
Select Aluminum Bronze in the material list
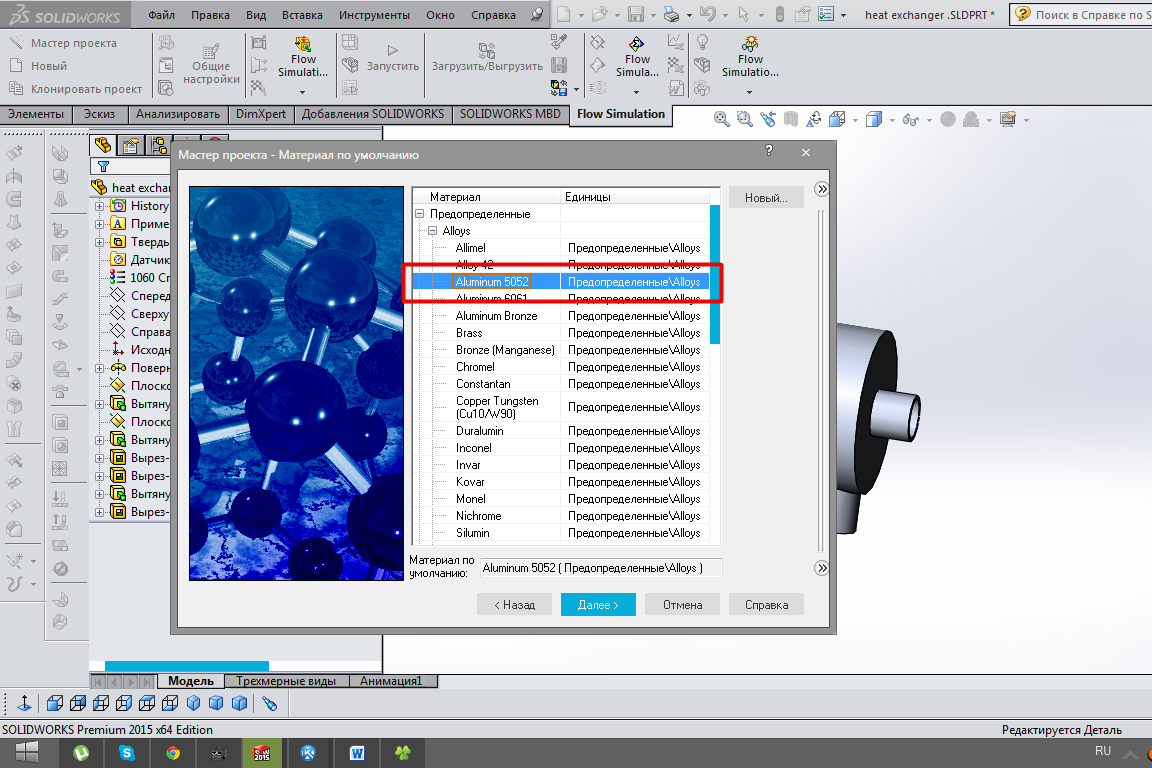(x=497, y=316)
